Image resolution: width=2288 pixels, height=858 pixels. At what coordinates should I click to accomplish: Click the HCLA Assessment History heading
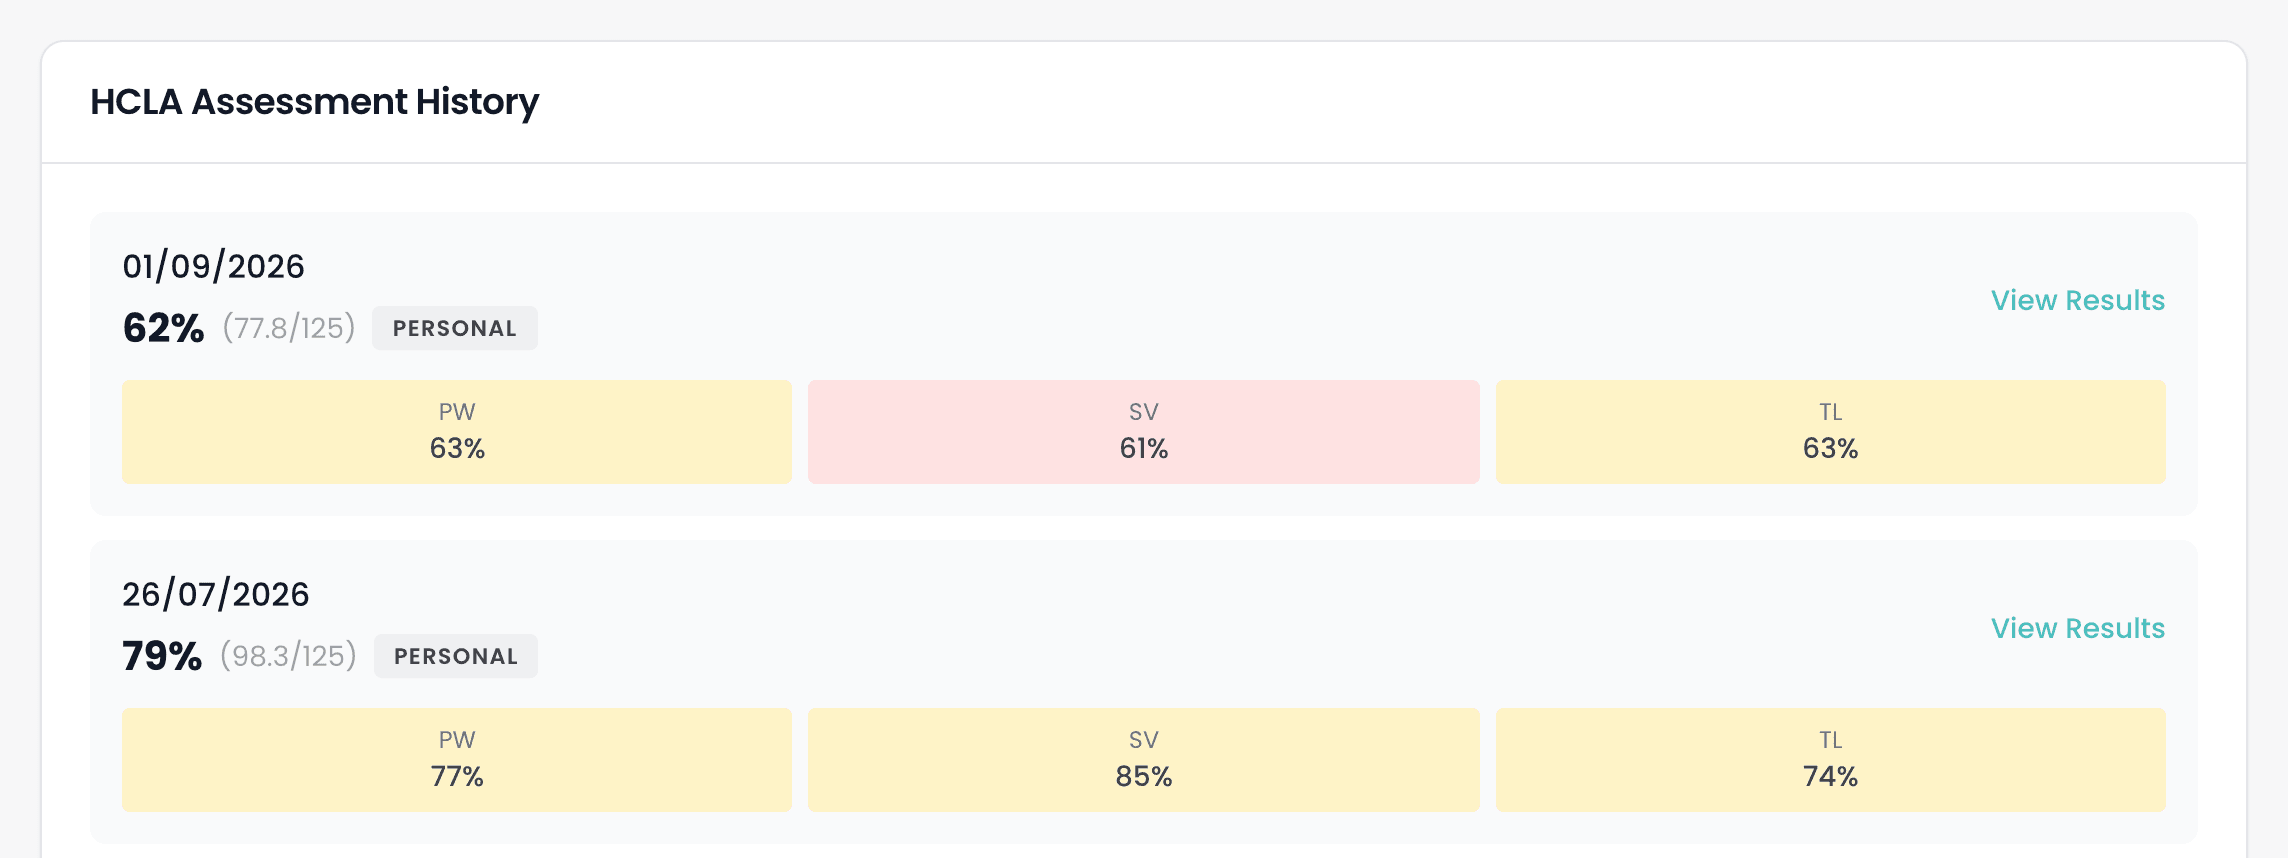point(315,102)
